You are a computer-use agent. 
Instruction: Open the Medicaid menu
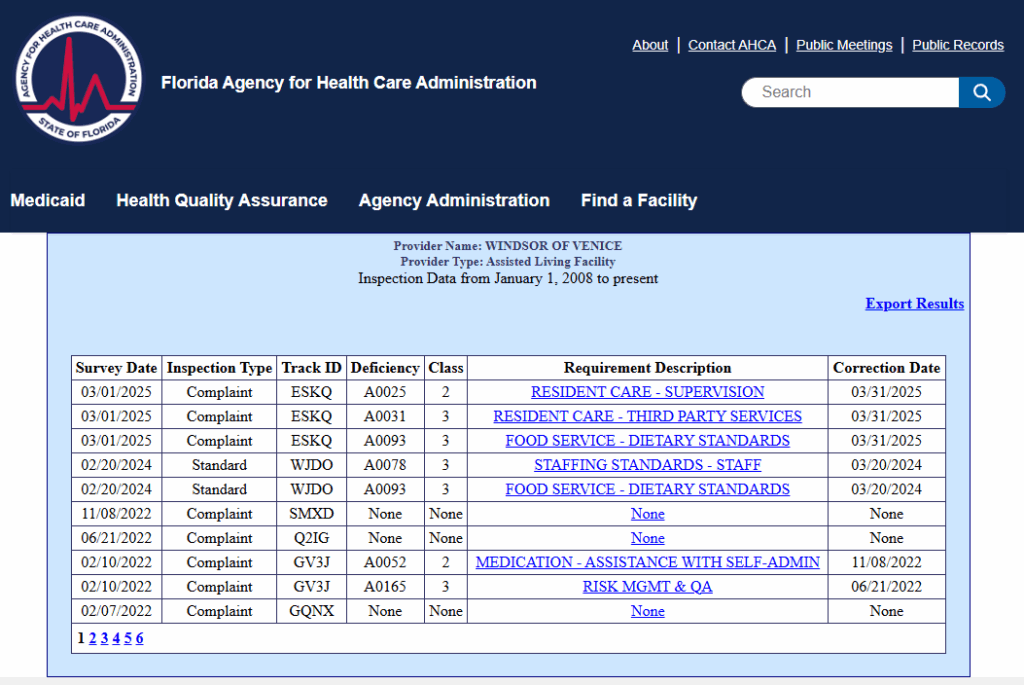47,200
